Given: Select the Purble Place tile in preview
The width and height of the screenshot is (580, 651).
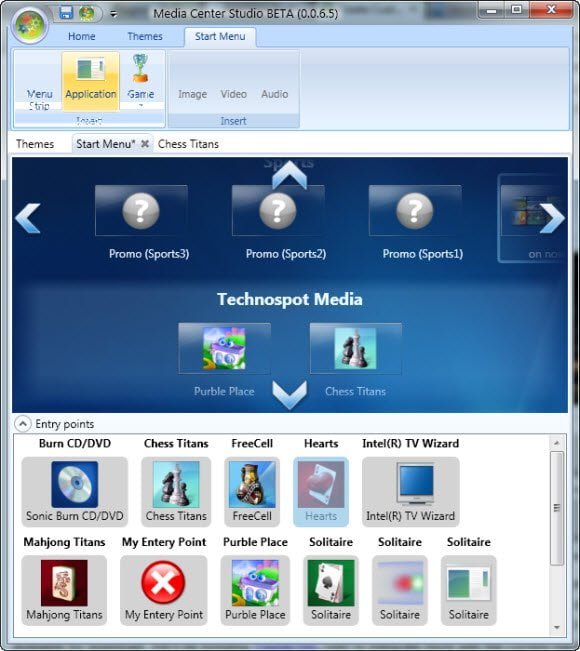Looking at the screenshot, I should [x=225, y=349].
